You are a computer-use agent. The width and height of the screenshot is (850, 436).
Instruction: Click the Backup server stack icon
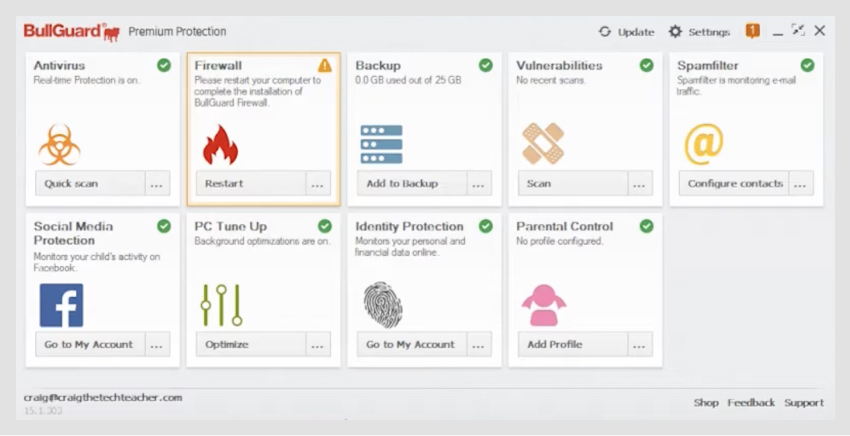(381, 144)
